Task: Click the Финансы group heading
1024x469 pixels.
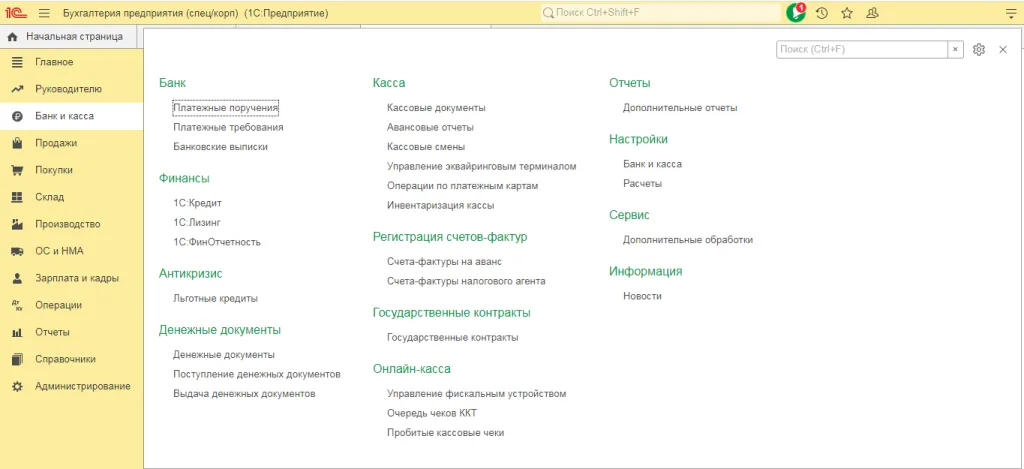Action: pos(184,178)
